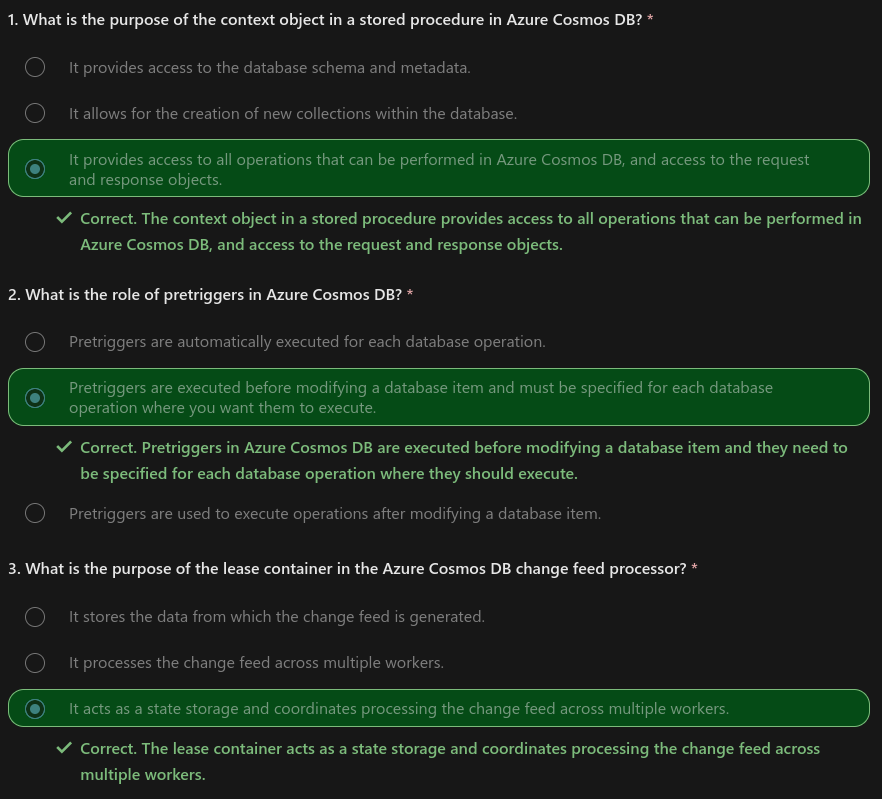Select 'Pretriggers are automatically executed' radio button
Screen dimensions: 882x799
coord(35,342)
